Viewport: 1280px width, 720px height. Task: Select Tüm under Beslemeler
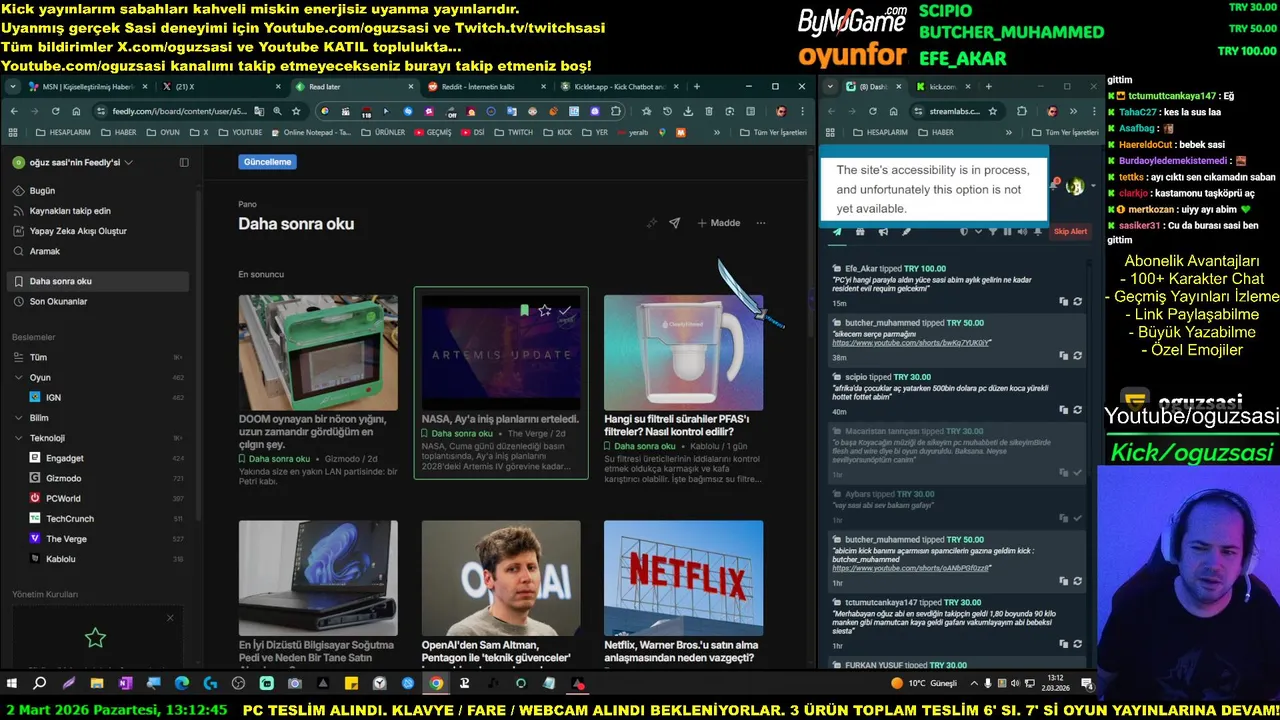coord(38,357)
